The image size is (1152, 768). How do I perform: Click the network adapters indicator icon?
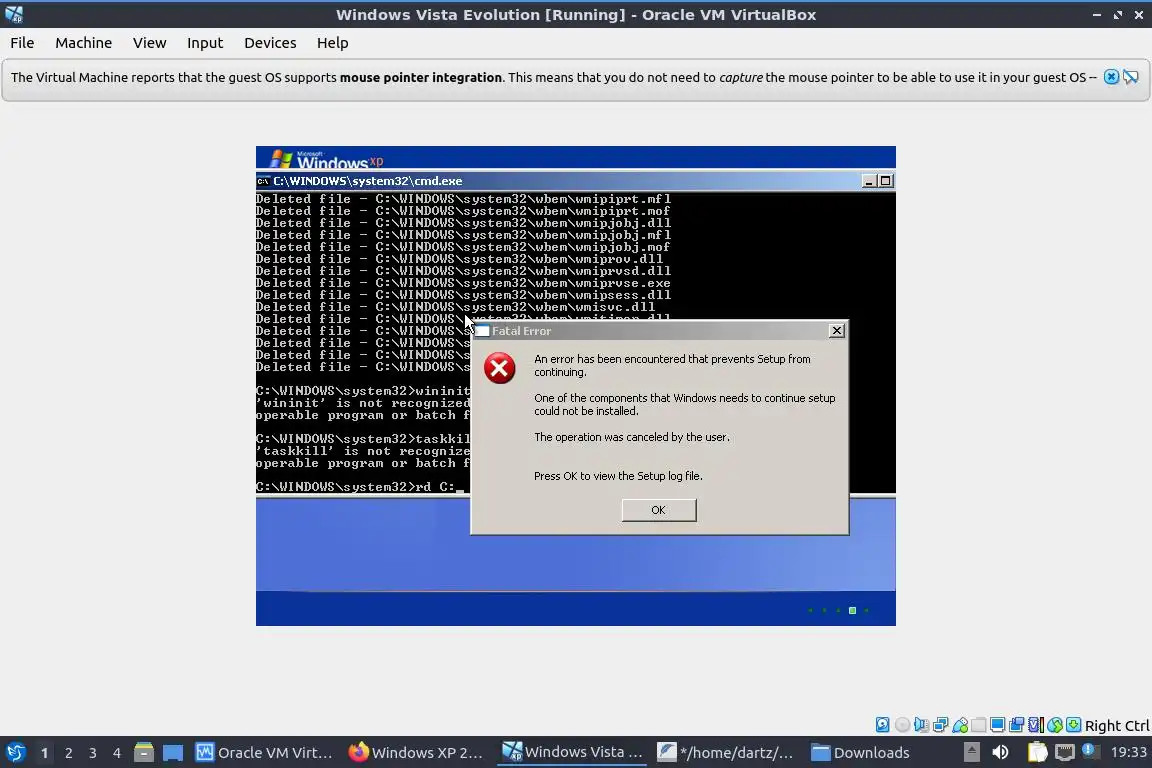tap(940, 725)
